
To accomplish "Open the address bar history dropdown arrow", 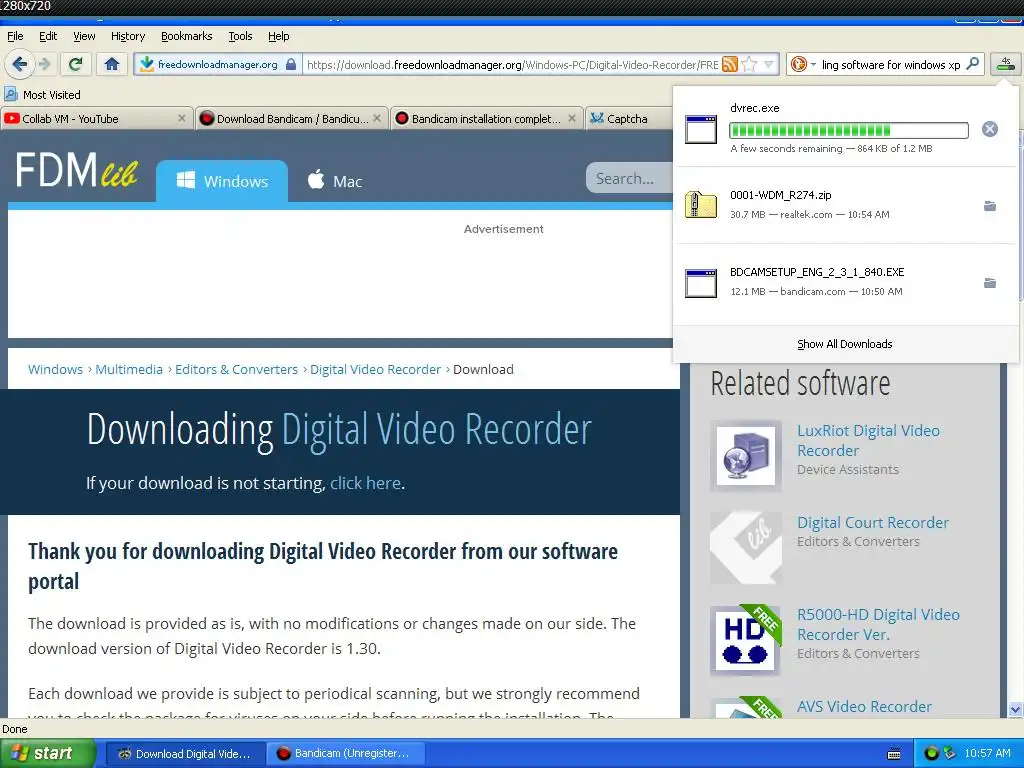I will (769, 64).
